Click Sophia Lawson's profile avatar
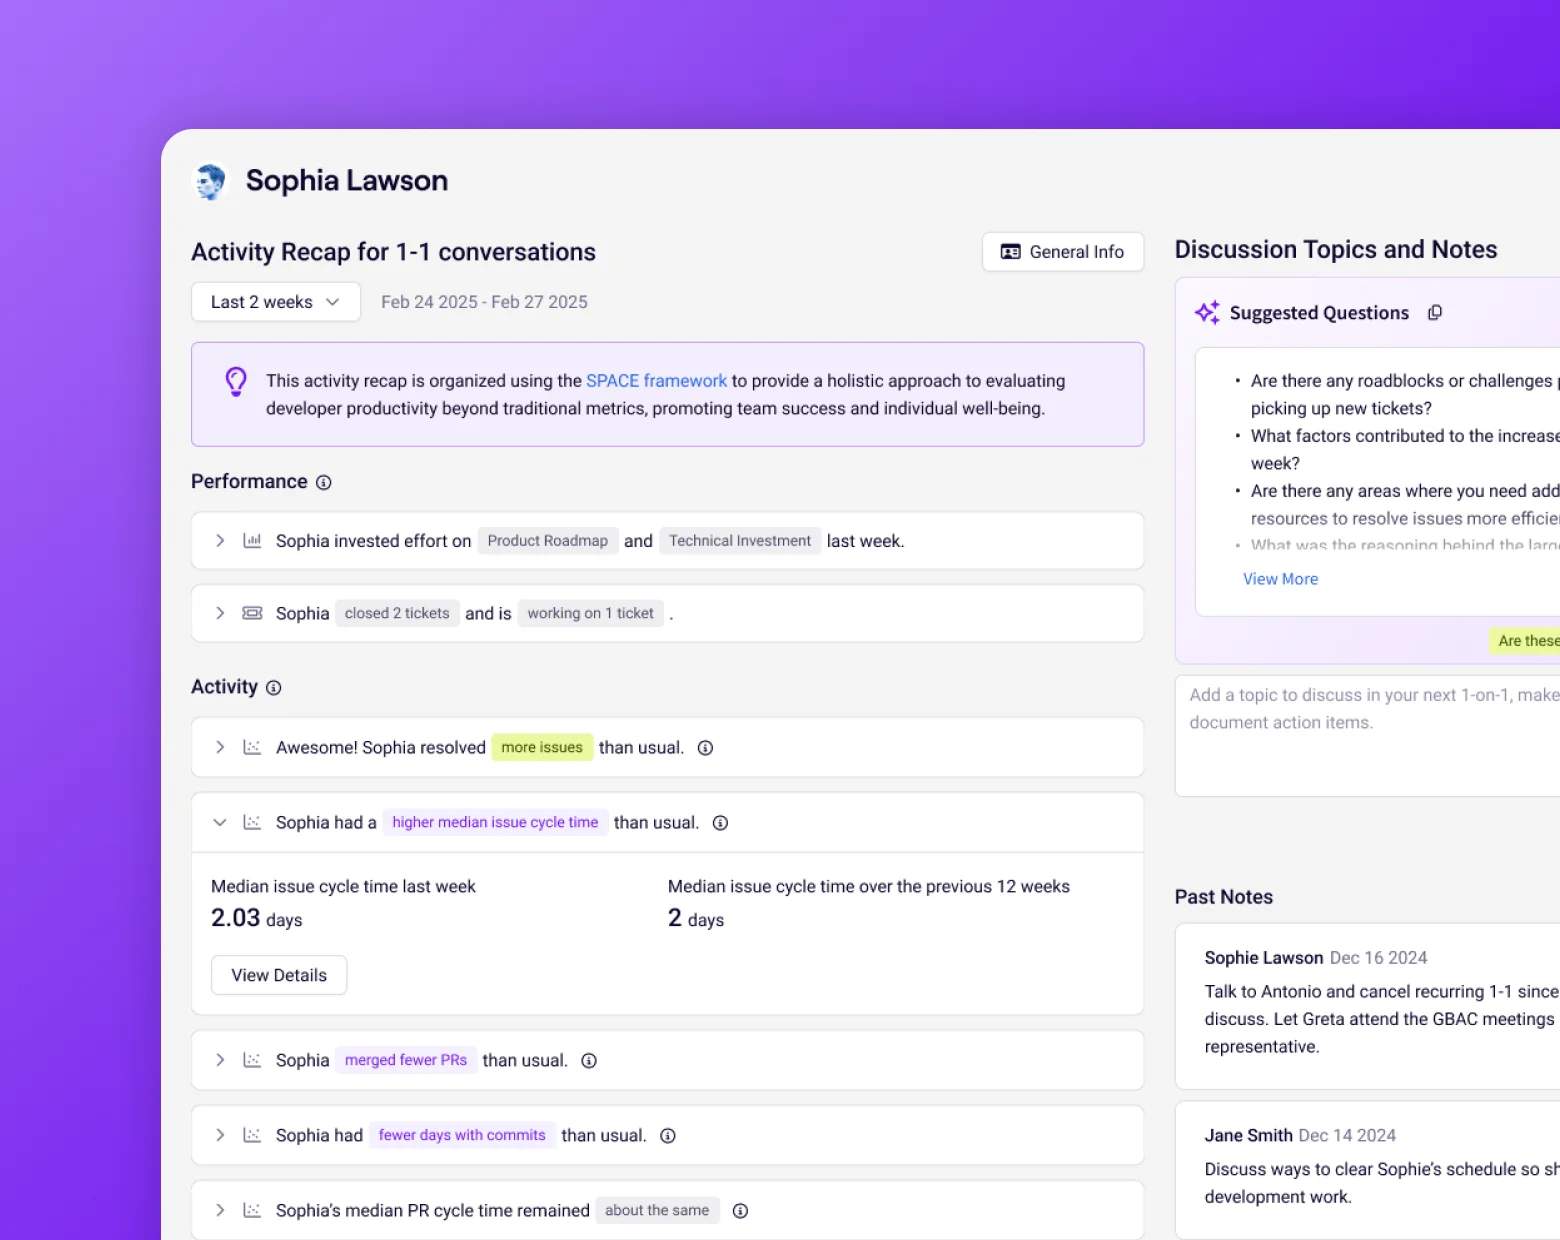The image size is (1560, 1240). [211, 182]
